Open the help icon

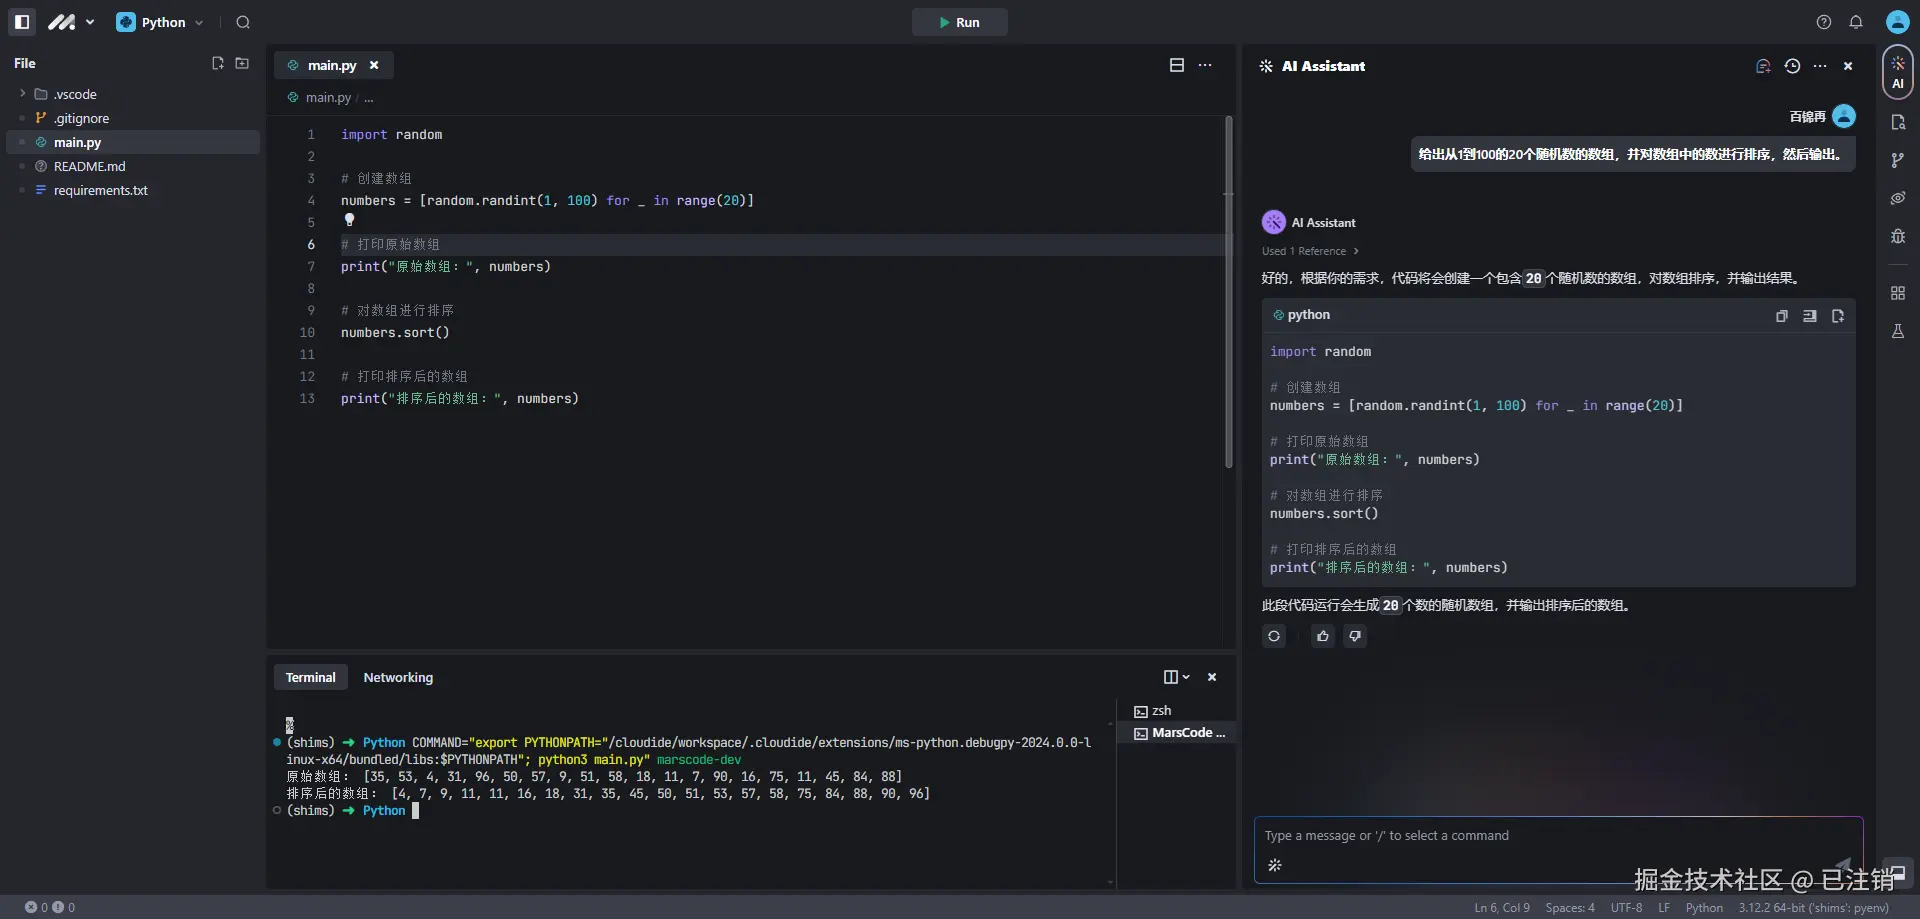click(x=1824, y=22)
